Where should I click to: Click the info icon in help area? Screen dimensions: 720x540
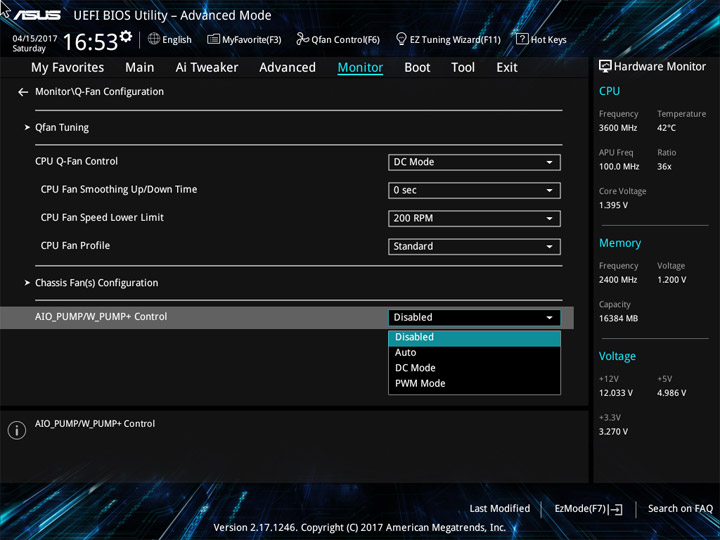coord(17,430)
